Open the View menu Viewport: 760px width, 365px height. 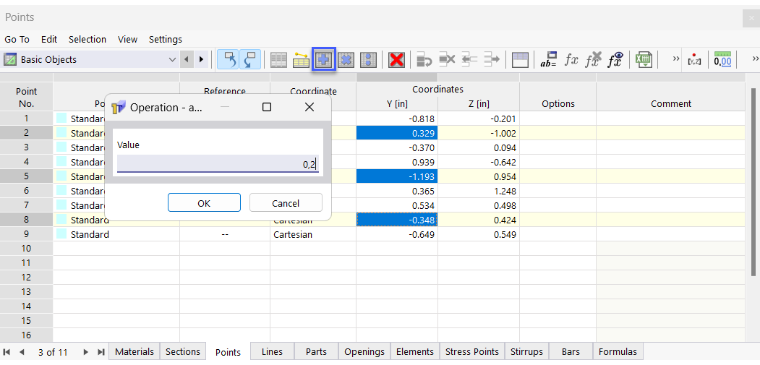[127, 39]
